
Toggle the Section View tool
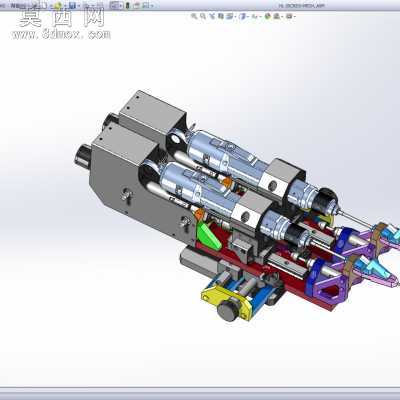coord(220,16)
